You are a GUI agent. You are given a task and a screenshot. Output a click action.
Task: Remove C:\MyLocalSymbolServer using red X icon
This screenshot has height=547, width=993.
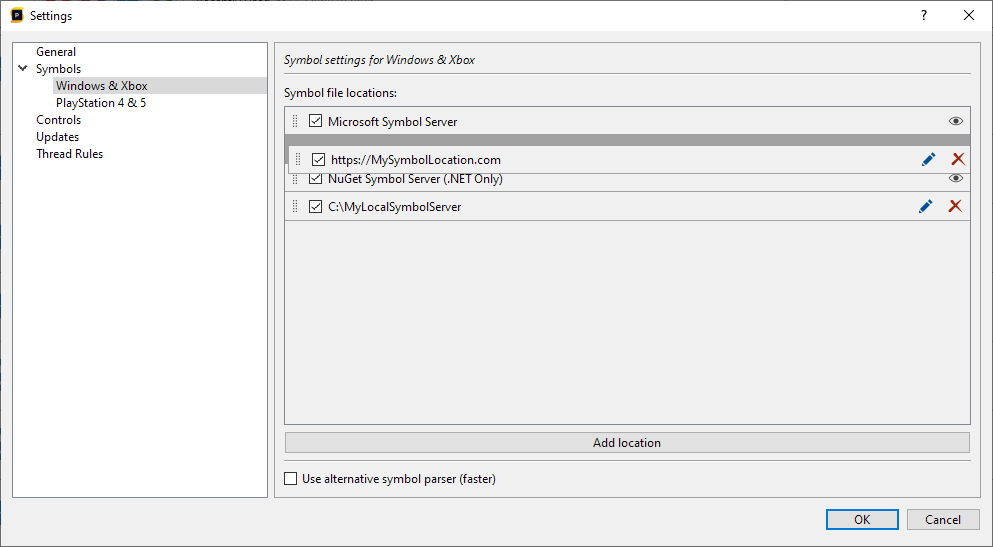[955, 206]
